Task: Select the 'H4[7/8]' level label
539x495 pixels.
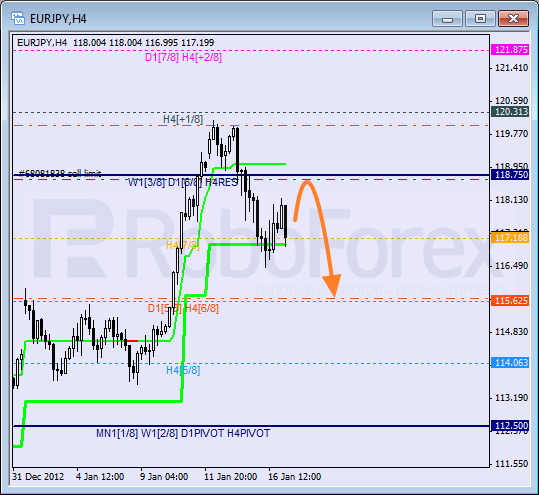Action: point(183,245)
